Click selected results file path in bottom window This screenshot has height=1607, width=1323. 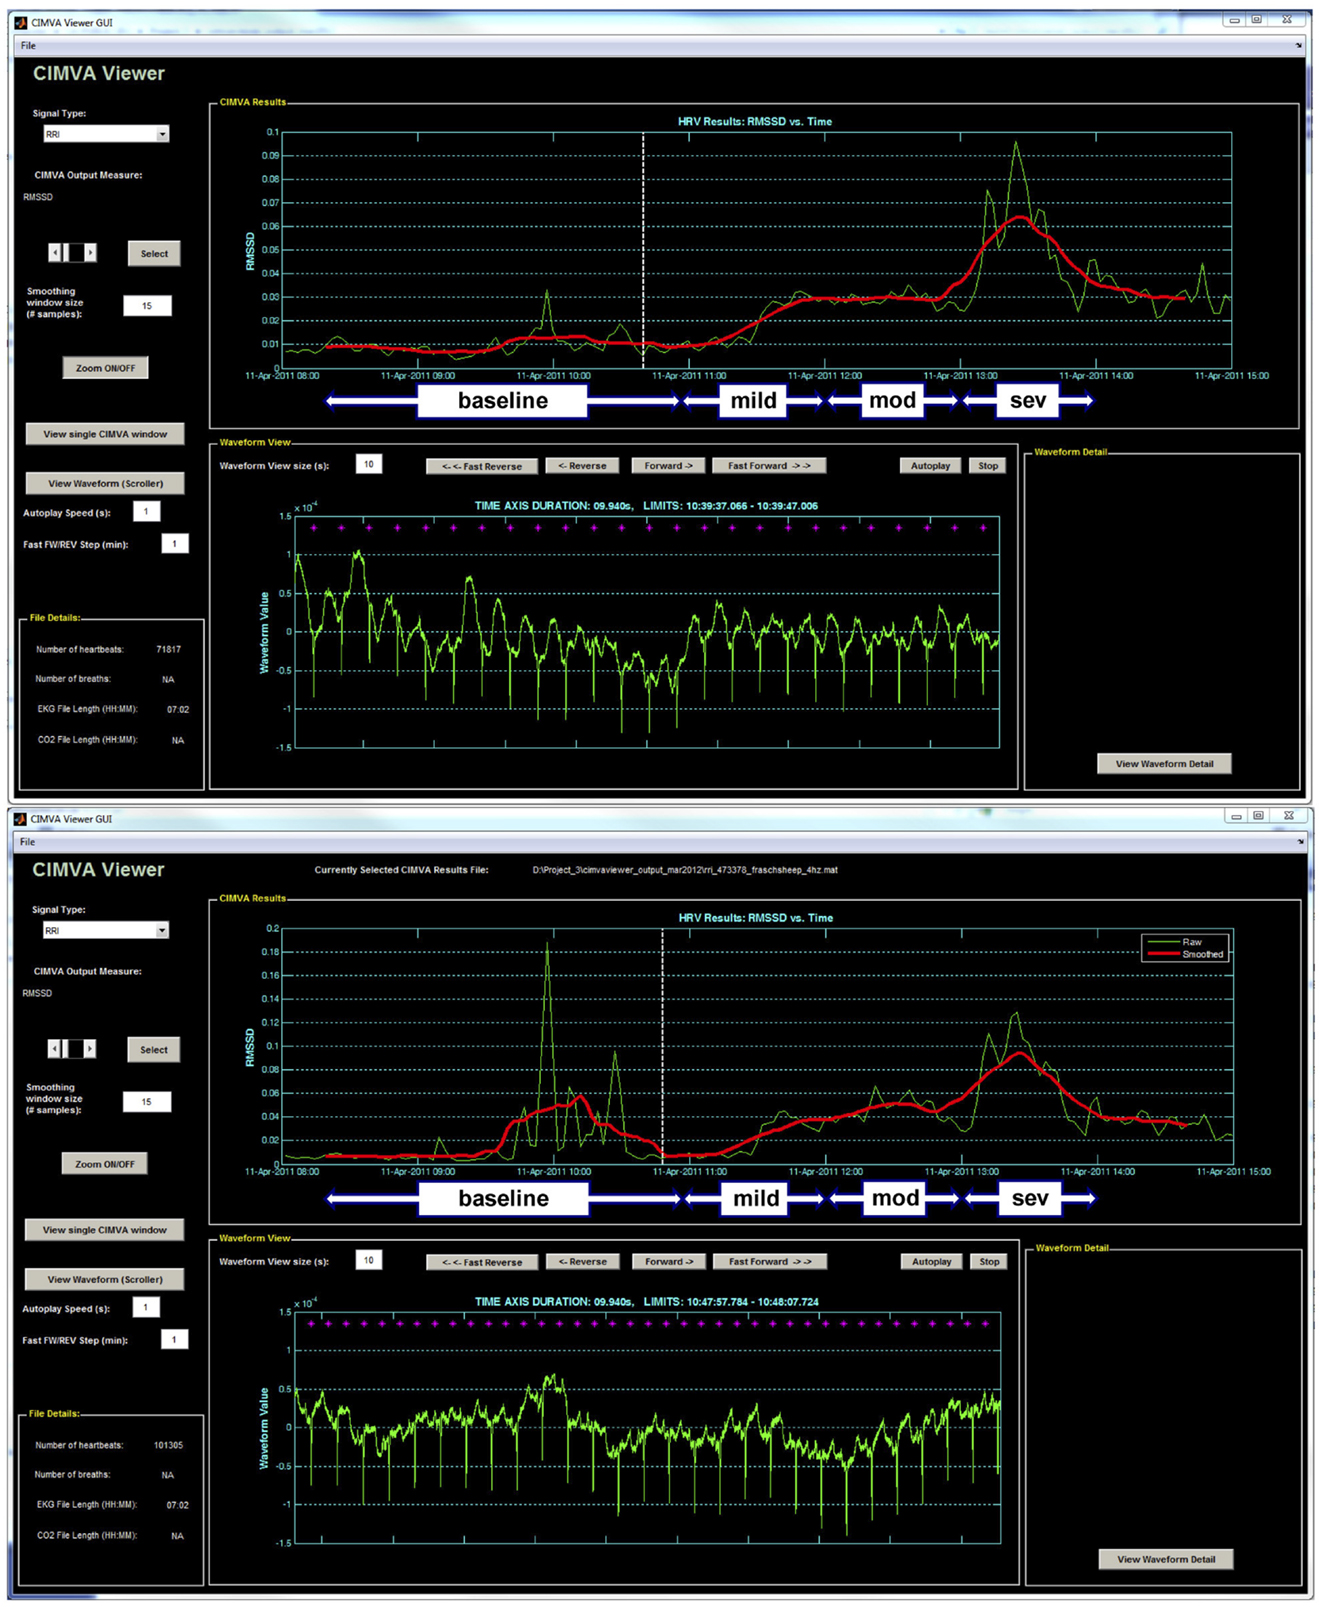click(x=685, y=870)
